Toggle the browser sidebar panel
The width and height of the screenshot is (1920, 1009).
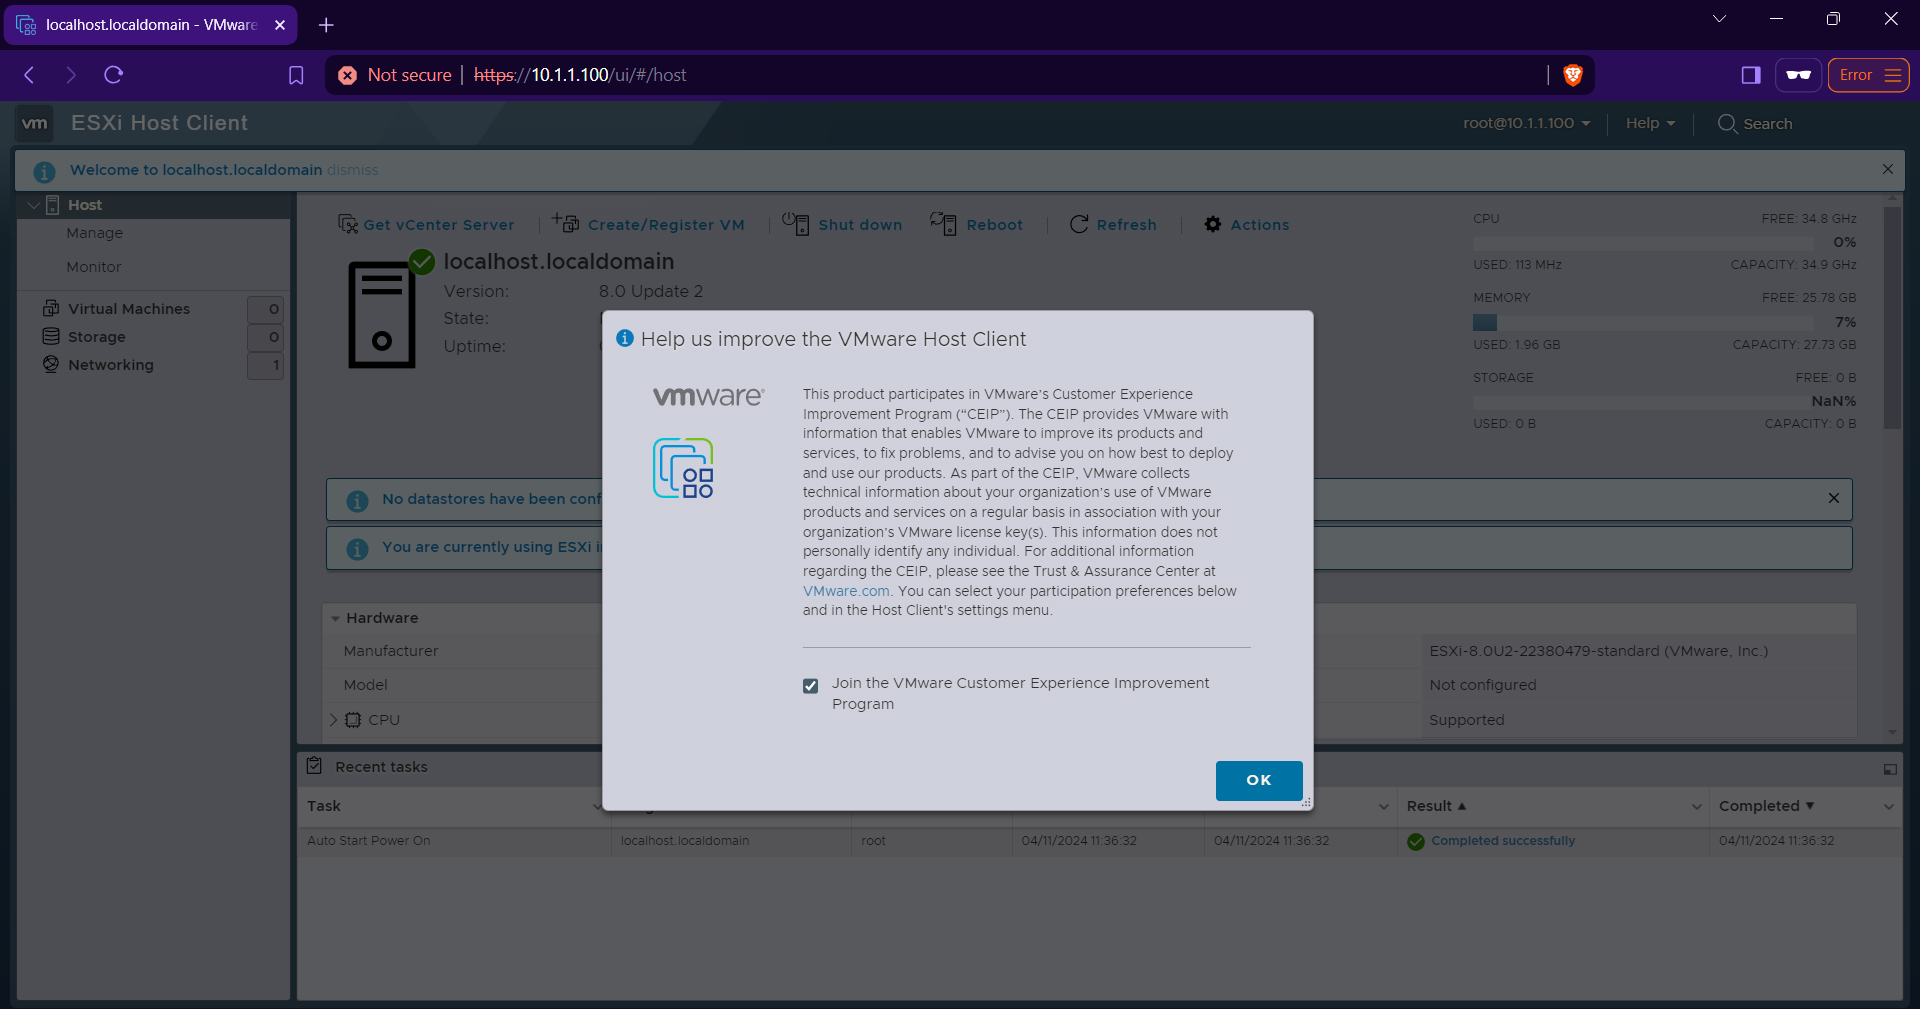pos(1751,75)
